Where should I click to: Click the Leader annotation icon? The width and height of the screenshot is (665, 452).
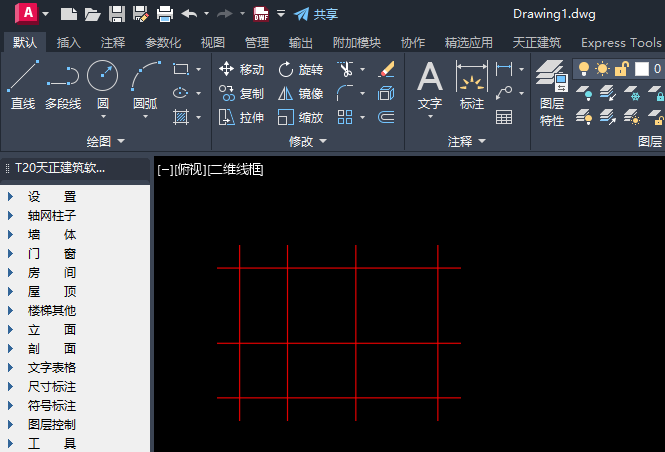click(504, 93)
